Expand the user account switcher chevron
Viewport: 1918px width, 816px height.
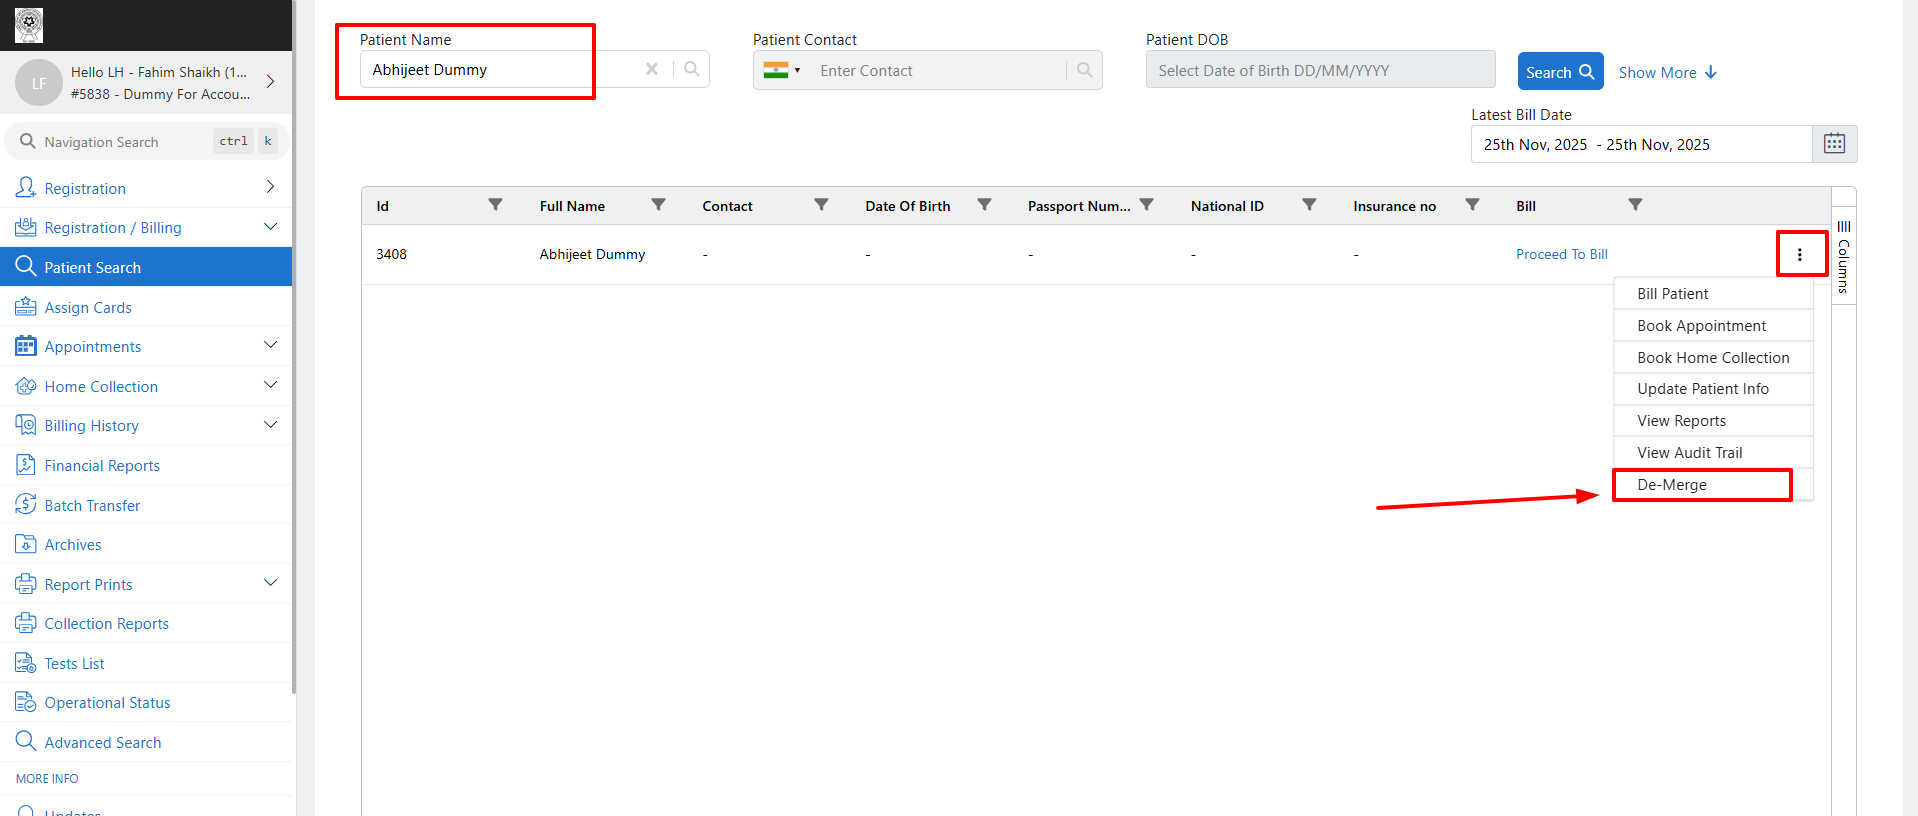270,82
